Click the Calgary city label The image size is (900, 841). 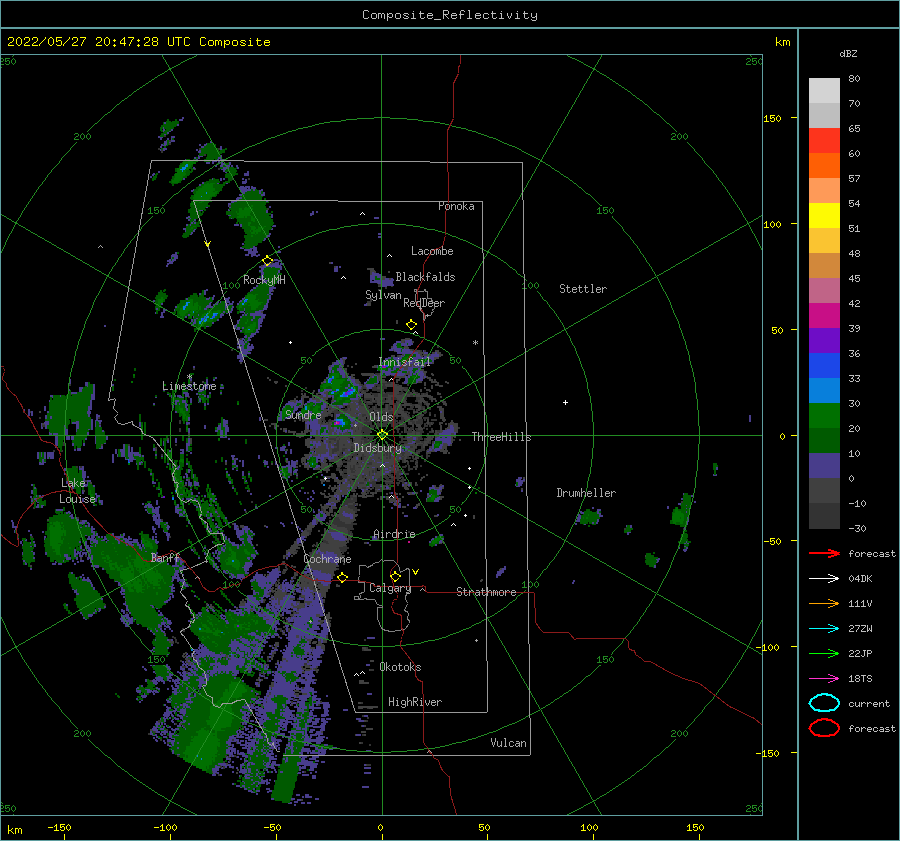(x=390, y=588)
